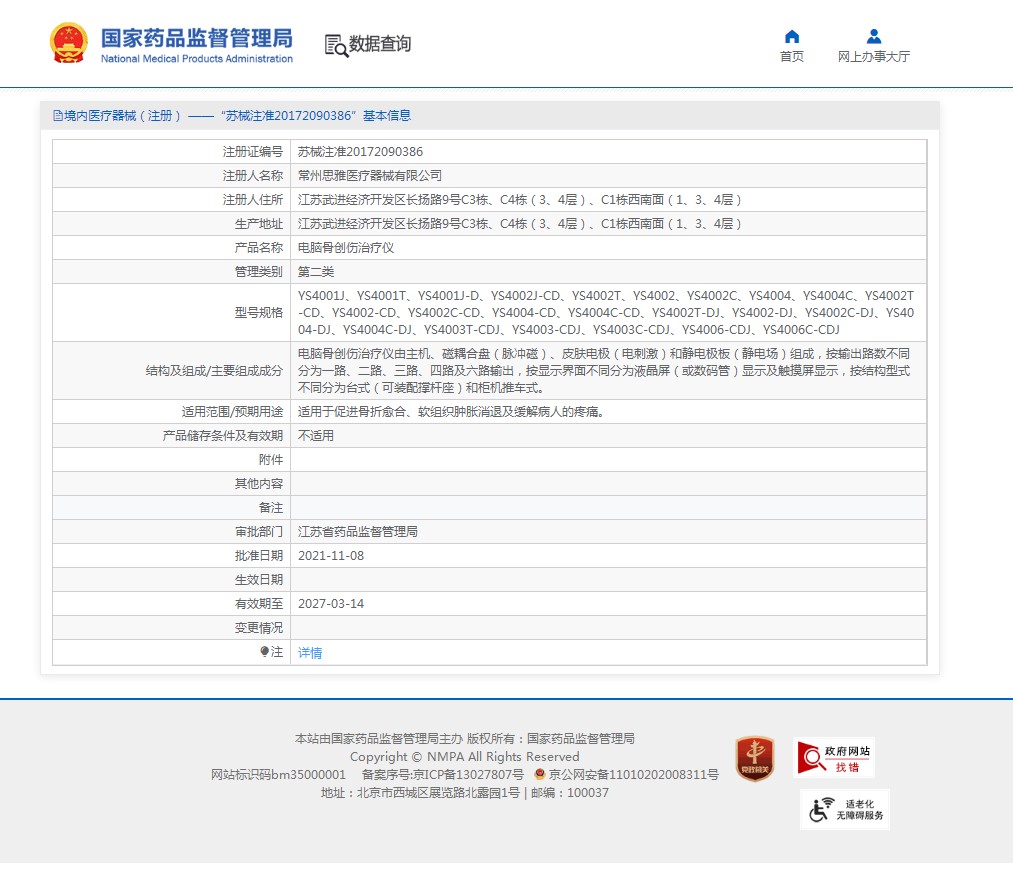The height and width of the screenshot is (873, 1013).
Task: Click the 党政机关 red badge icon
Action: (x=755, y=758)
